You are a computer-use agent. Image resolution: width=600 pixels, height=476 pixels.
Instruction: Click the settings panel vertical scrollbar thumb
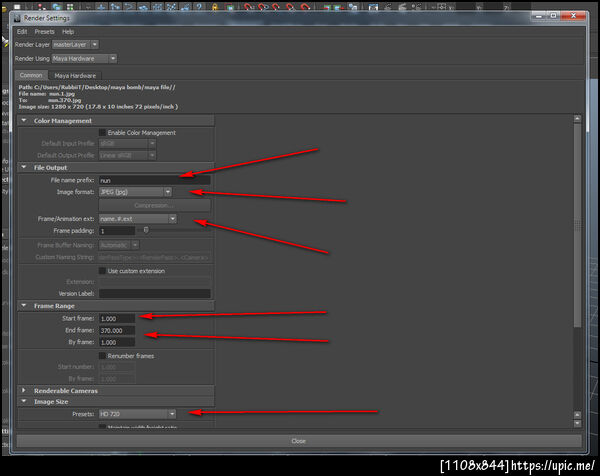pyautogui.click(x=577, y=225)
